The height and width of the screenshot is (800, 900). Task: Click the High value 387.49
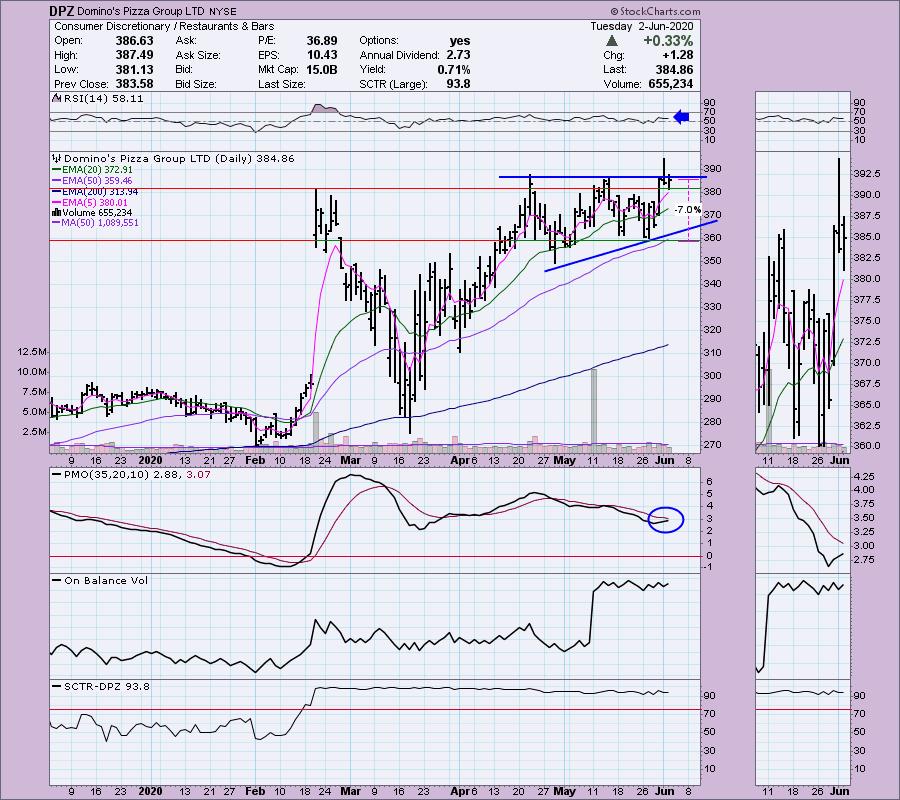[134, 55]
